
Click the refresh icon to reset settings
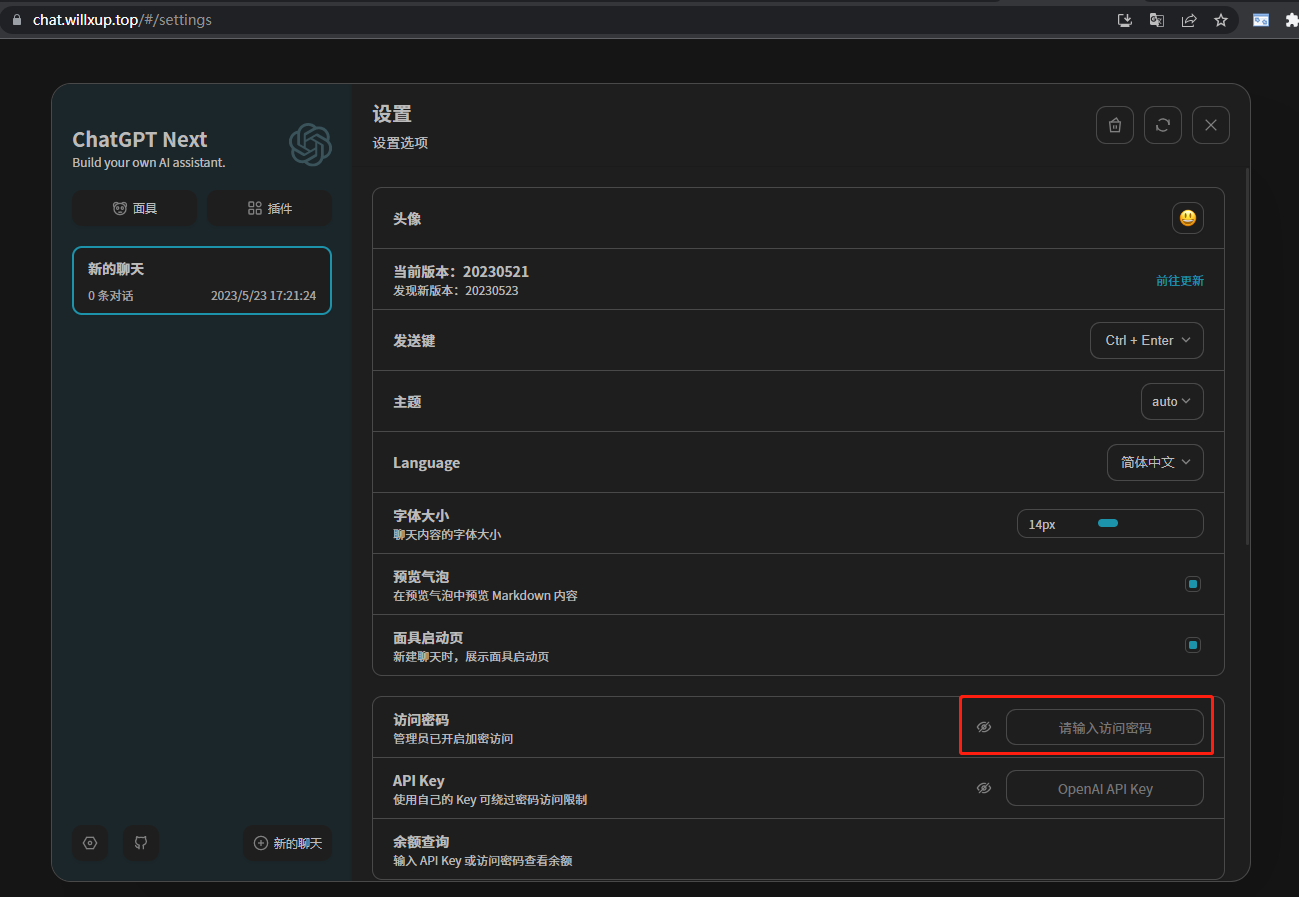click(x=1163, y=125)
